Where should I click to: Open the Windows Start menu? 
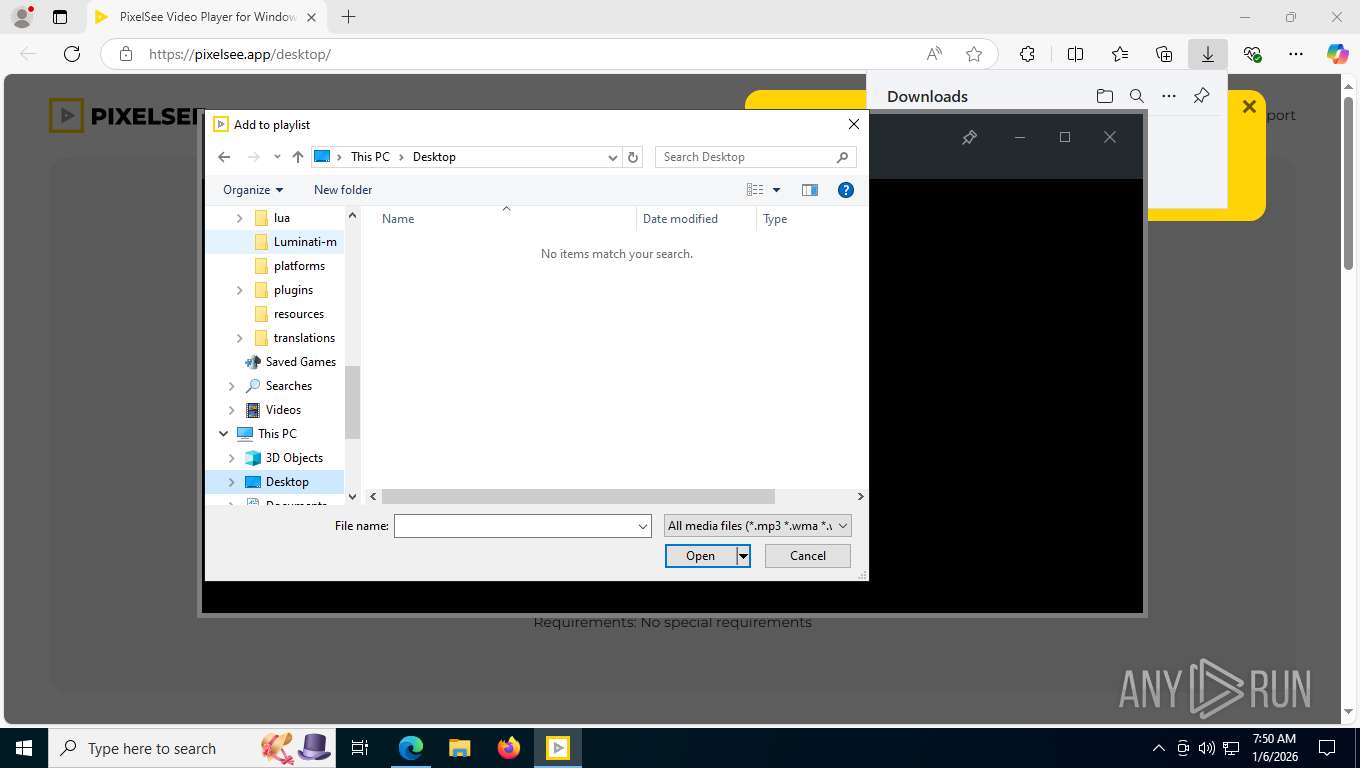(x=24, y=748)
